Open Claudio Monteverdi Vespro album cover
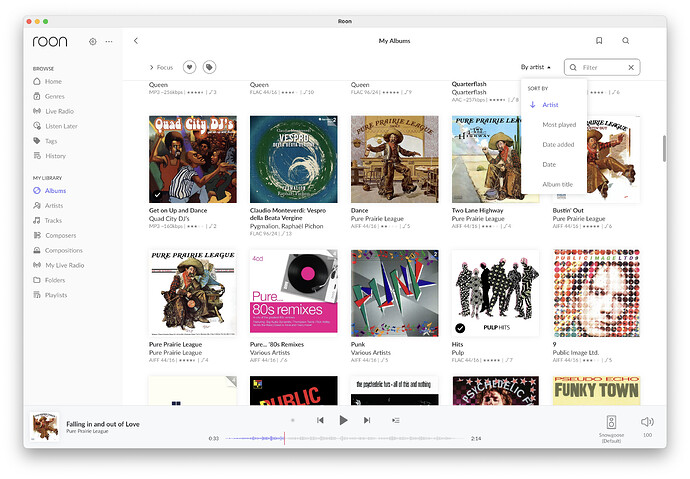Image resolution: width=690 pixels, height=479 pixels. pyautogui.click(x=294, y=159)
